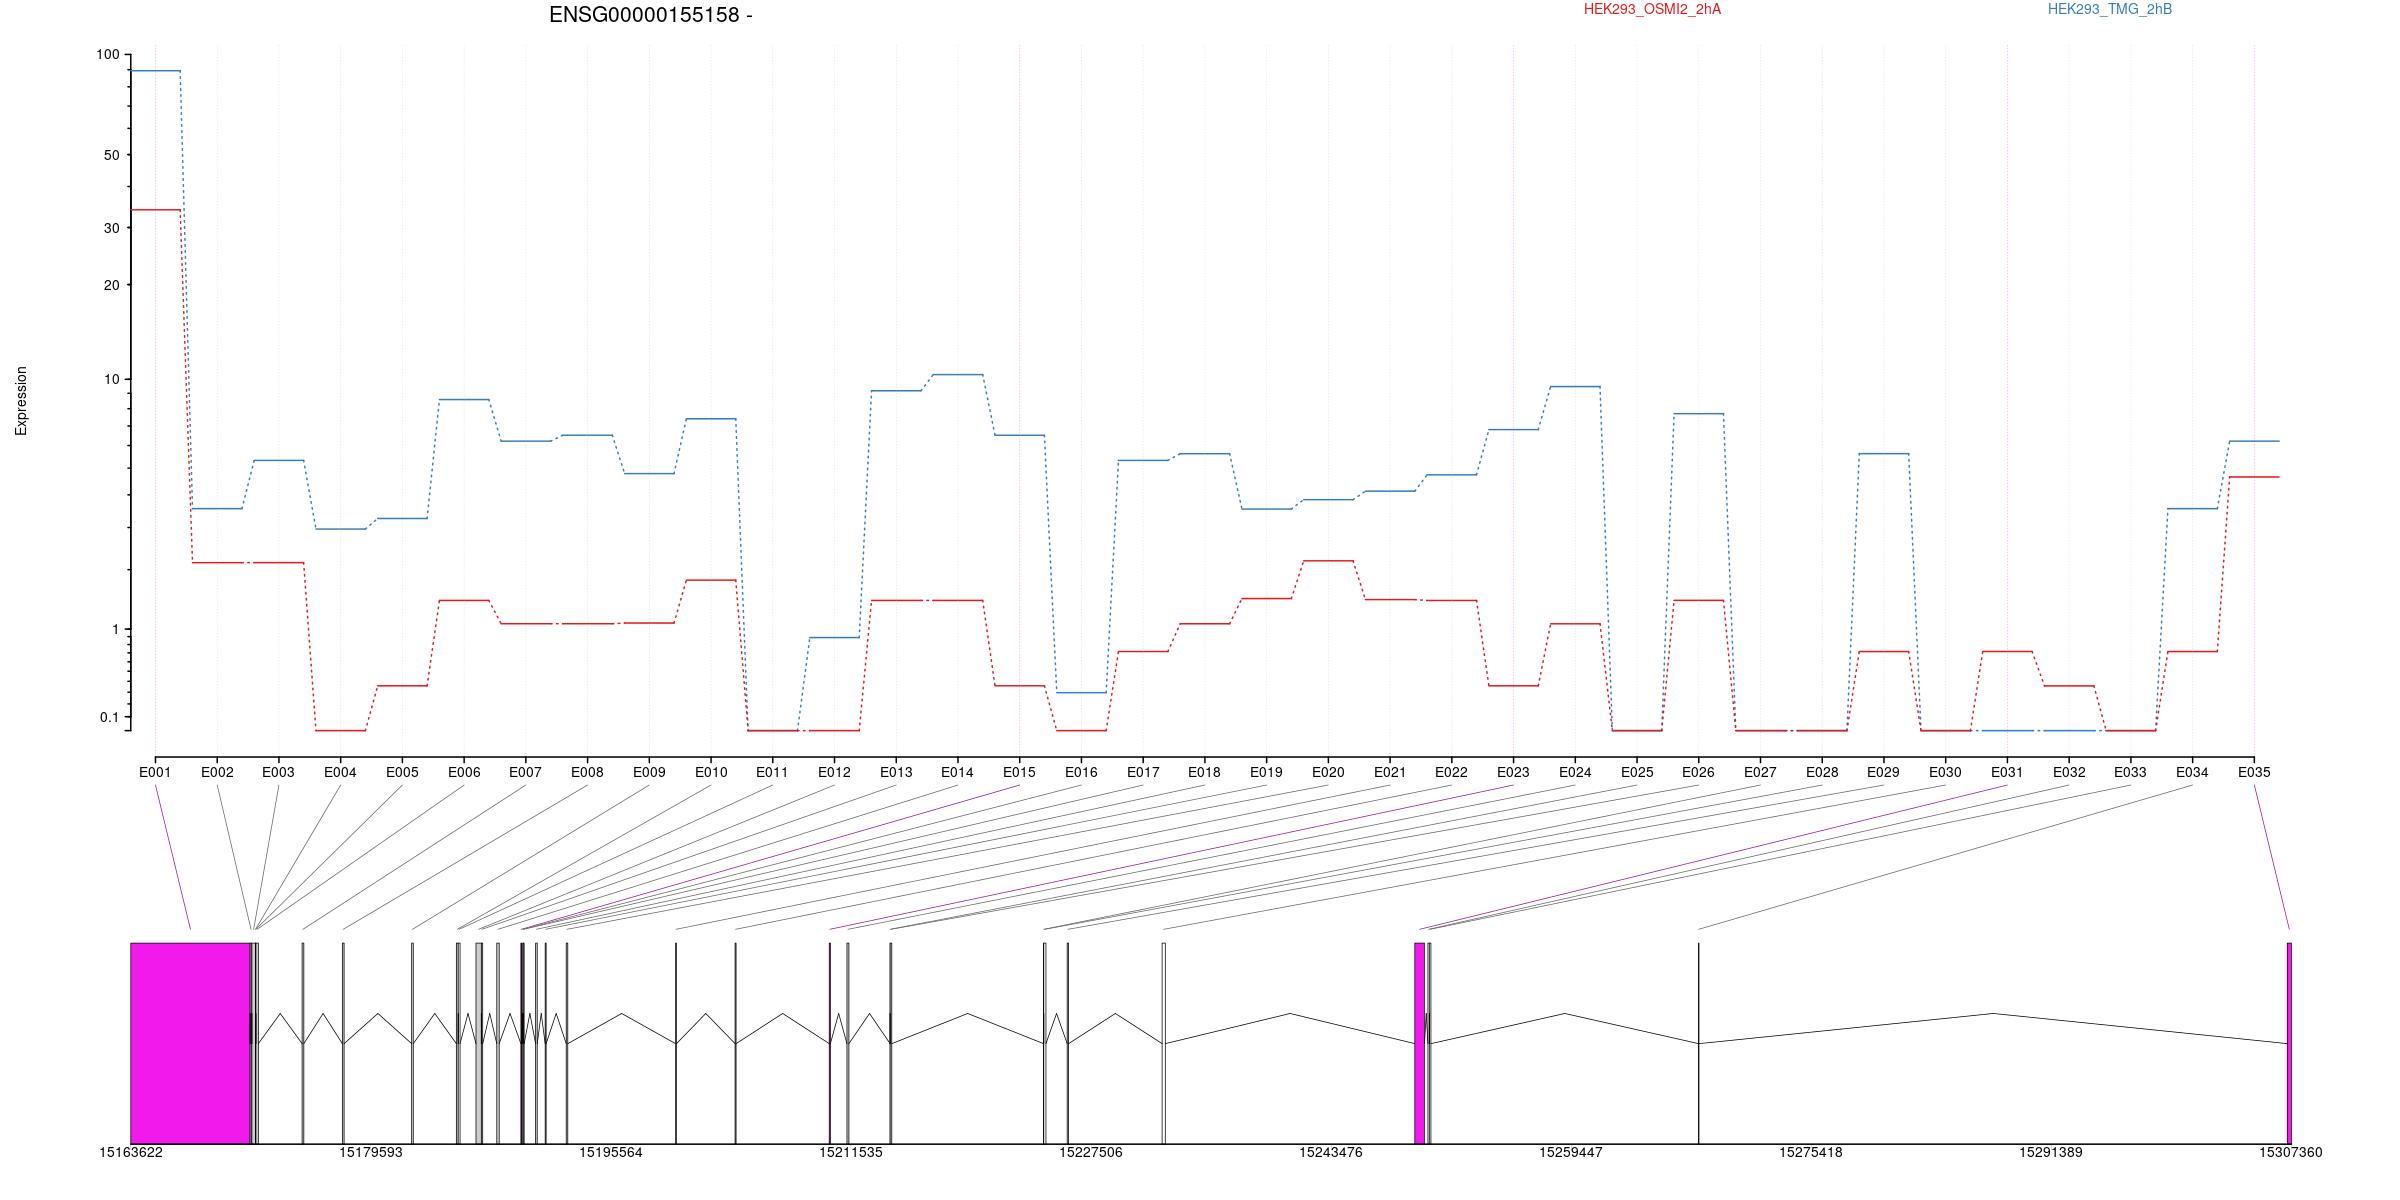Click exon label E014
The image size is (2400, 1200).
coord(957,772)
